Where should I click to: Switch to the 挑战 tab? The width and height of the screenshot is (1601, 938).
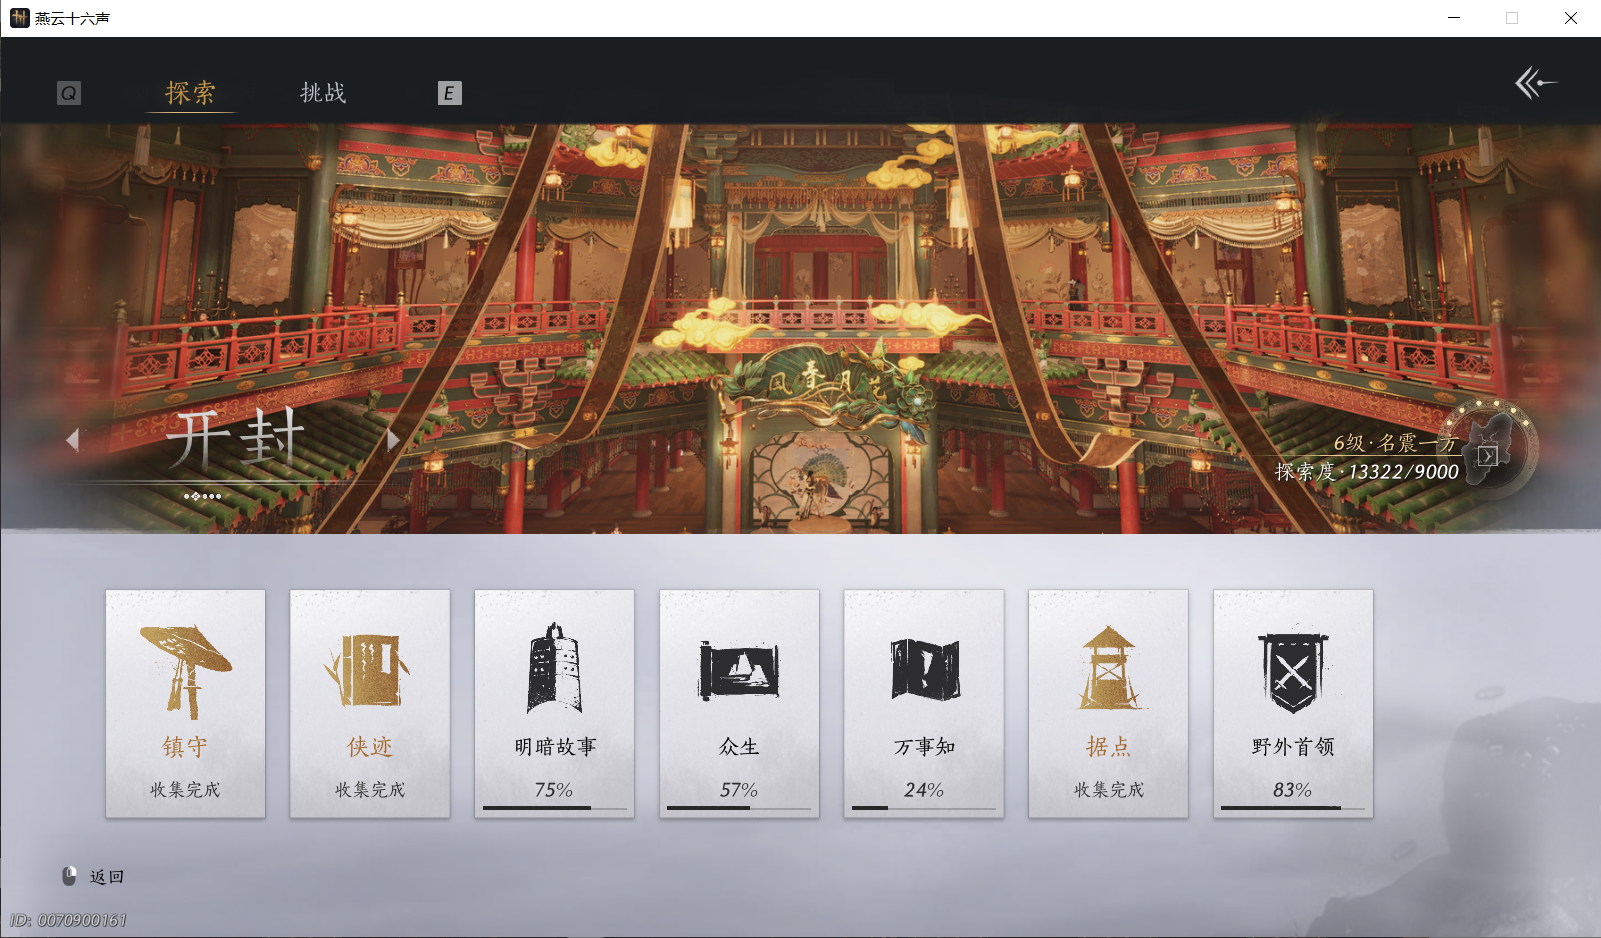tap(322, 92)
